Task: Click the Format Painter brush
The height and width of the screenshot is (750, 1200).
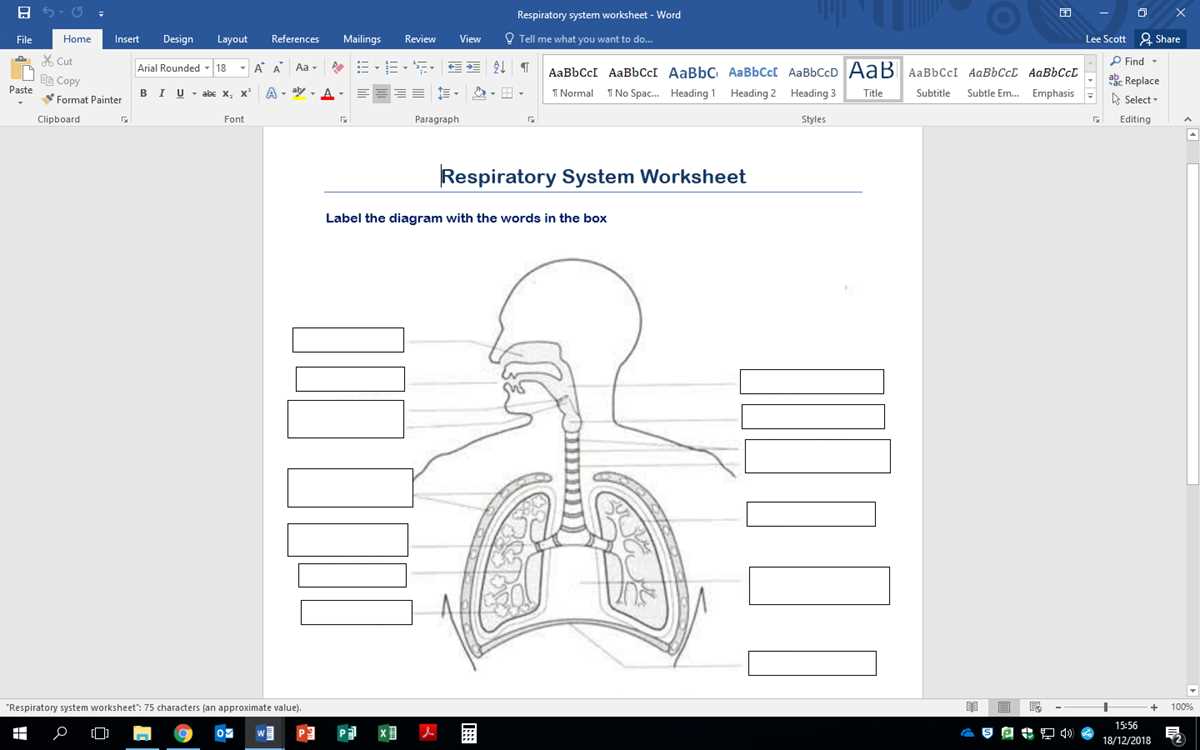Action: point(48,100)
